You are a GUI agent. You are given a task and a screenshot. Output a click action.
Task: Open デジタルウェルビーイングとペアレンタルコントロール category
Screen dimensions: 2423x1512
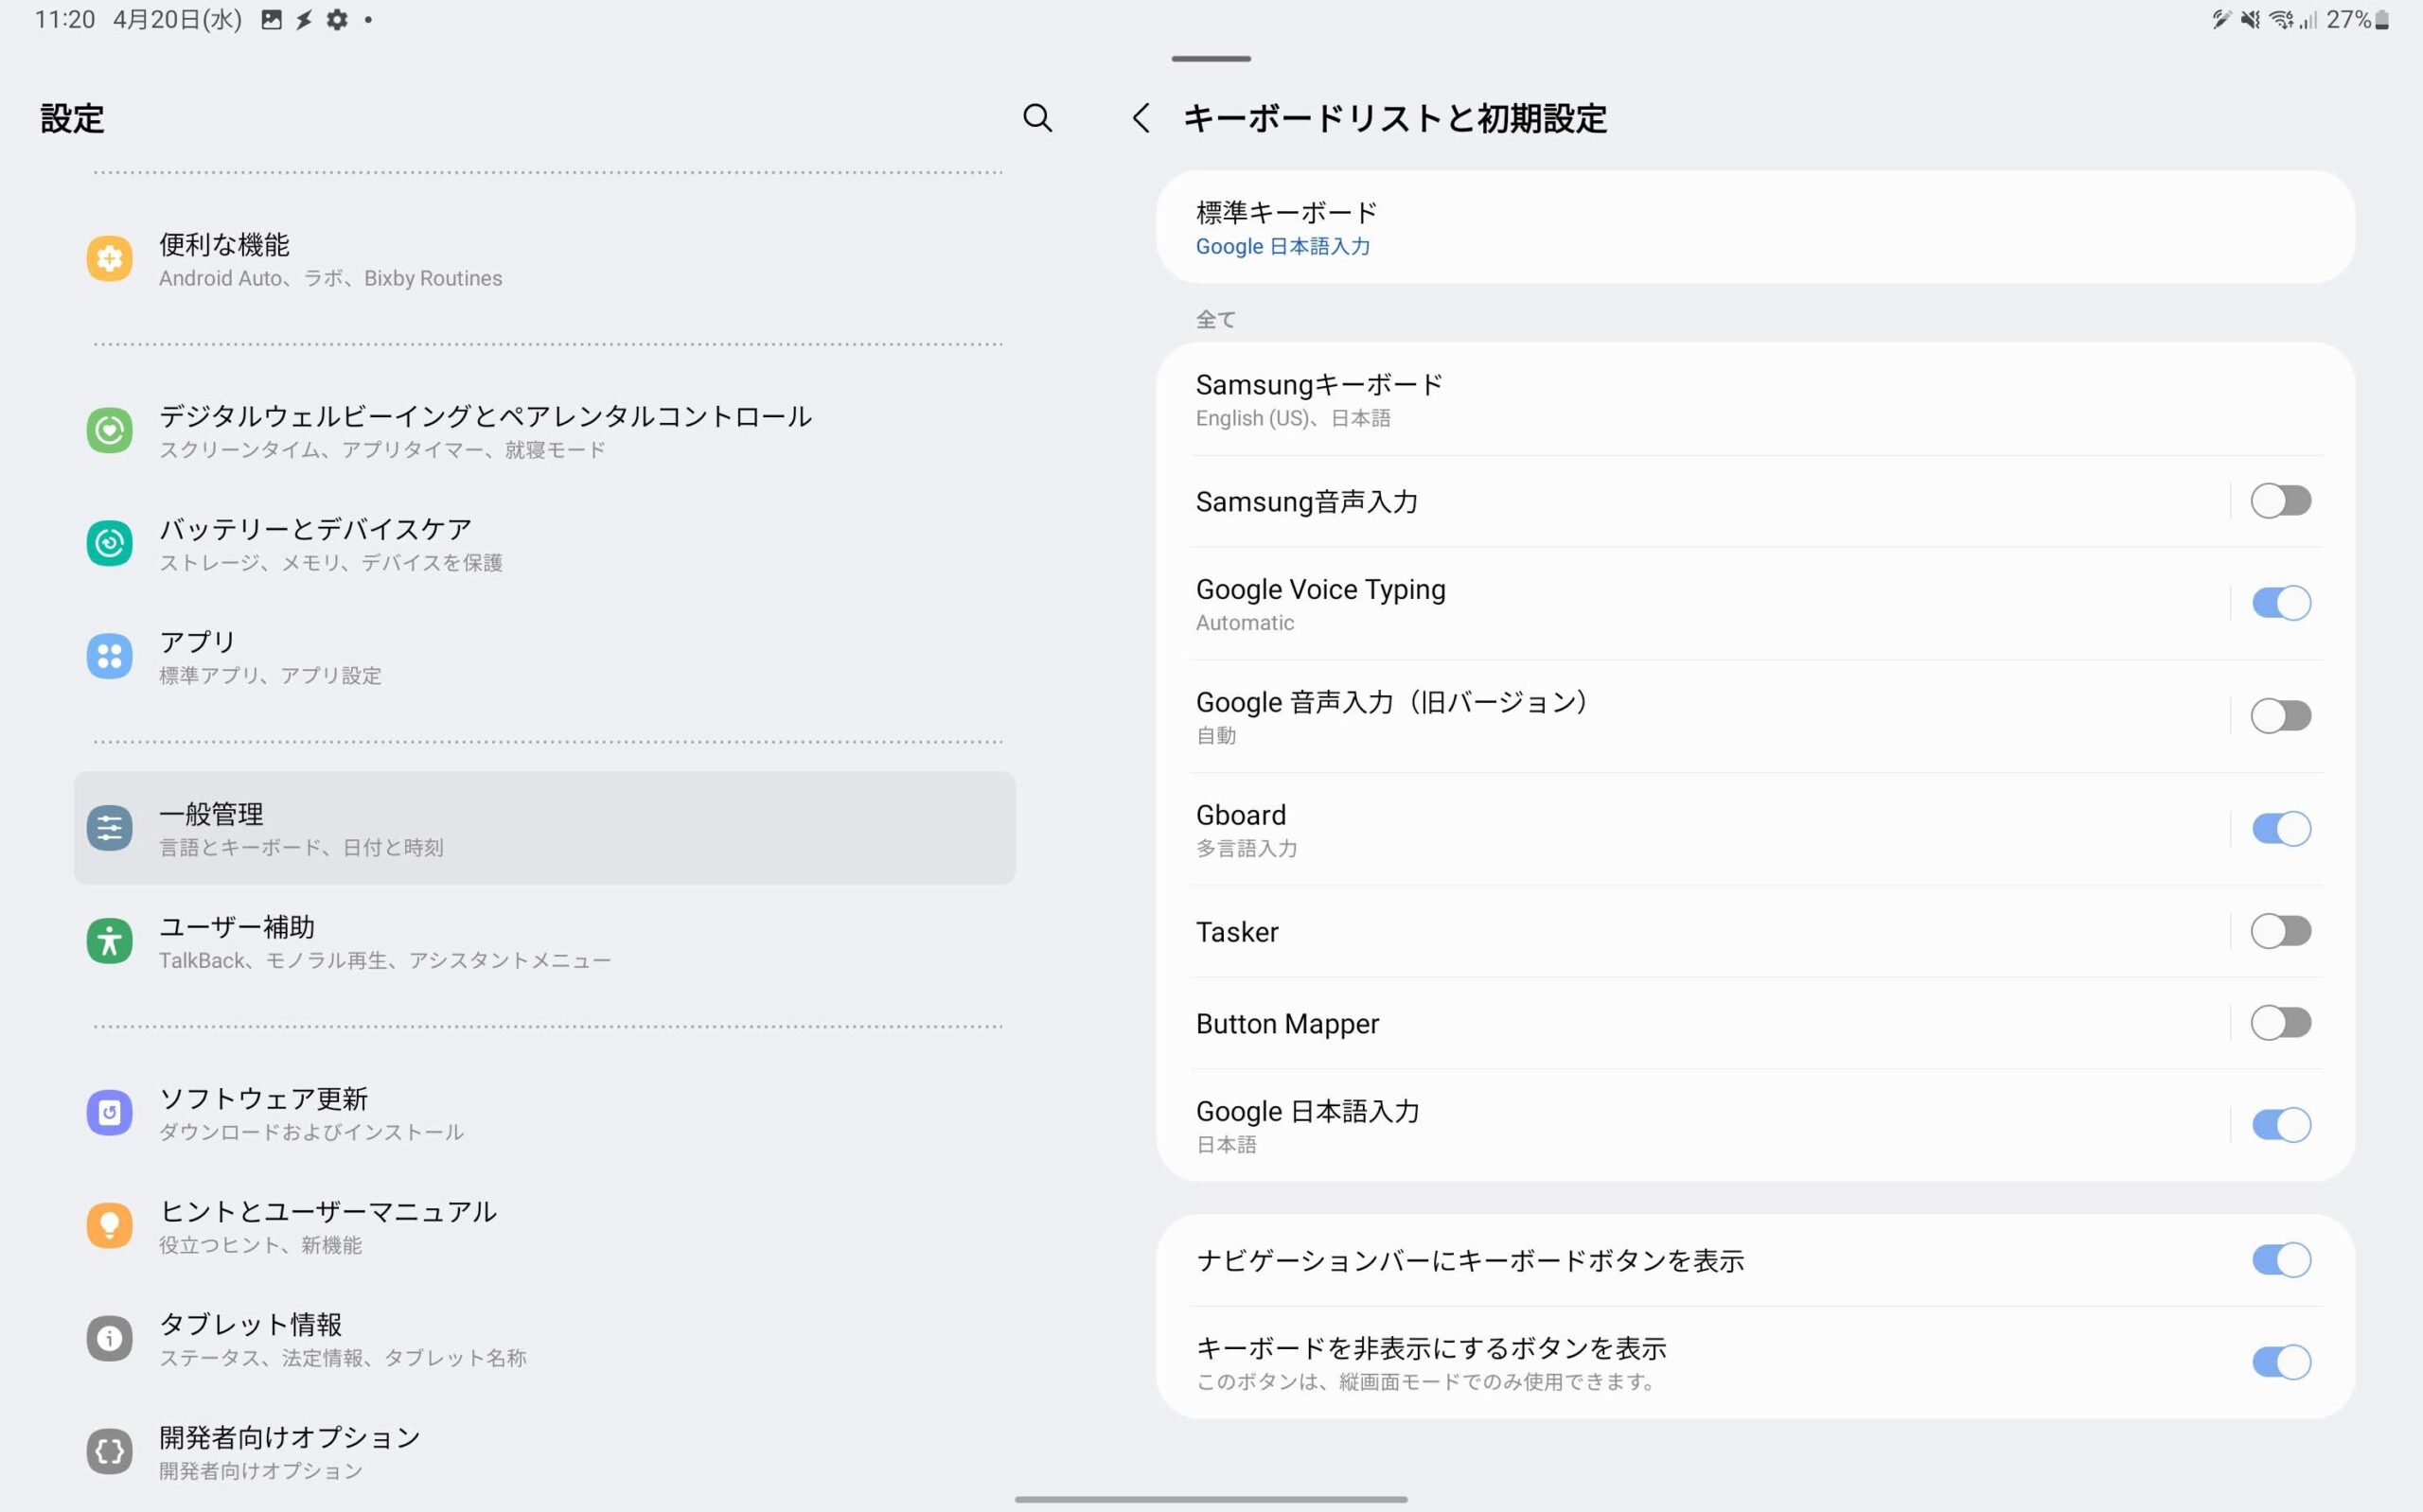[x=545, y=431]
